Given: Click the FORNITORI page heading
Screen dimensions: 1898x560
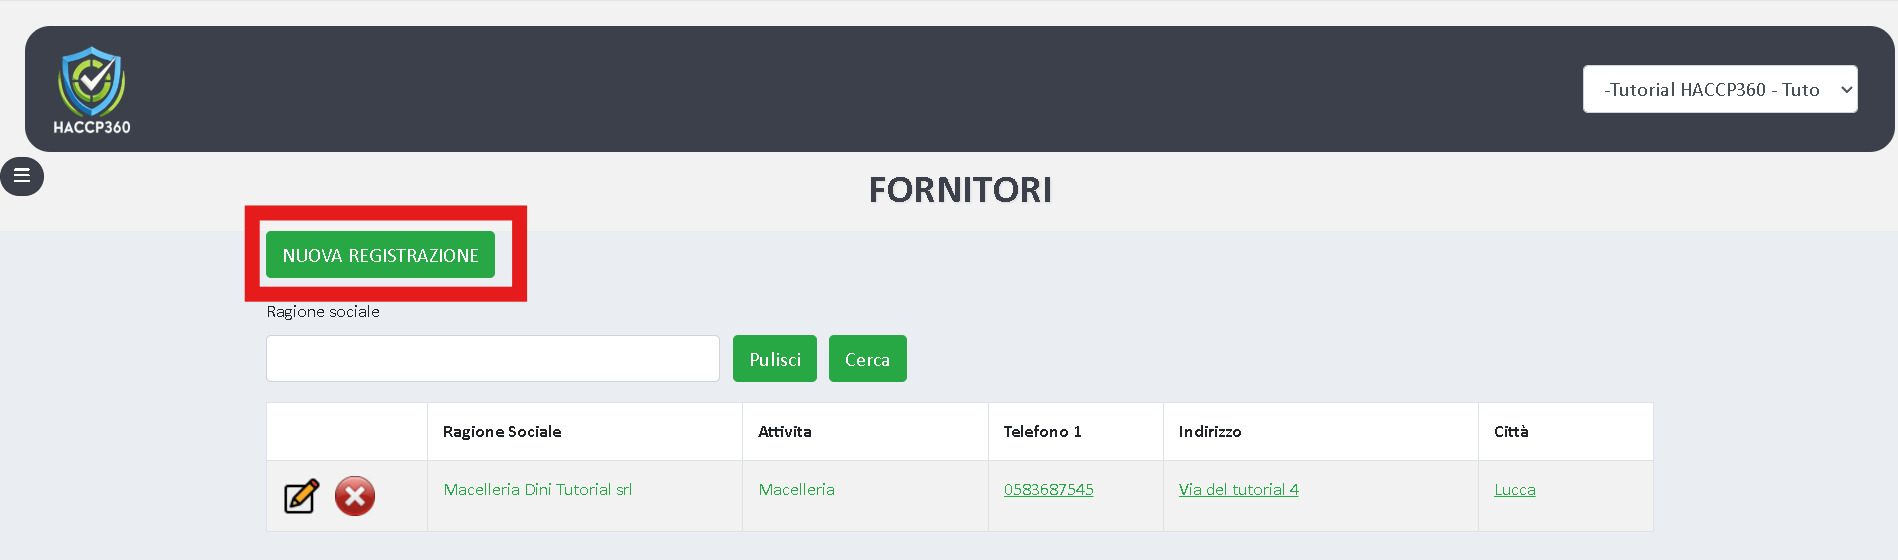Looking at the screenshot, I should (960, 190).
